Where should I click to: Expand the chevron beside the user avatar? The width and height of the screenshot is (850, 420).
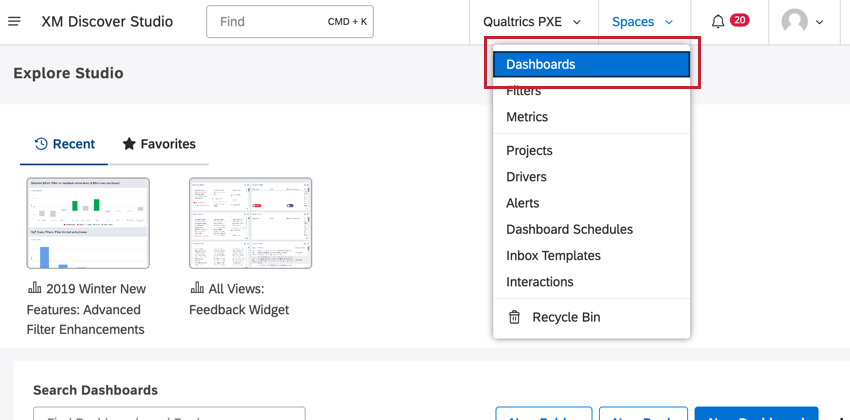820,21
